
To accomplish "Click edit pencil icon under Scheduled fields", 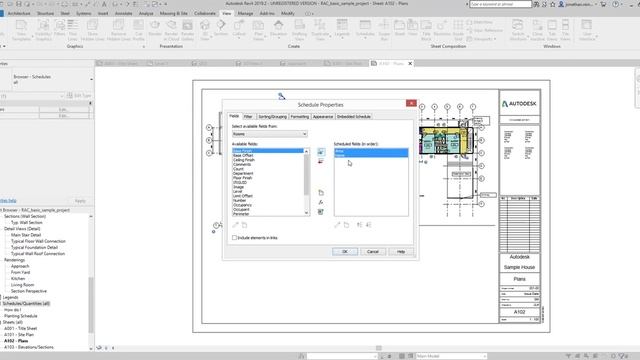I will coord(337,225).
